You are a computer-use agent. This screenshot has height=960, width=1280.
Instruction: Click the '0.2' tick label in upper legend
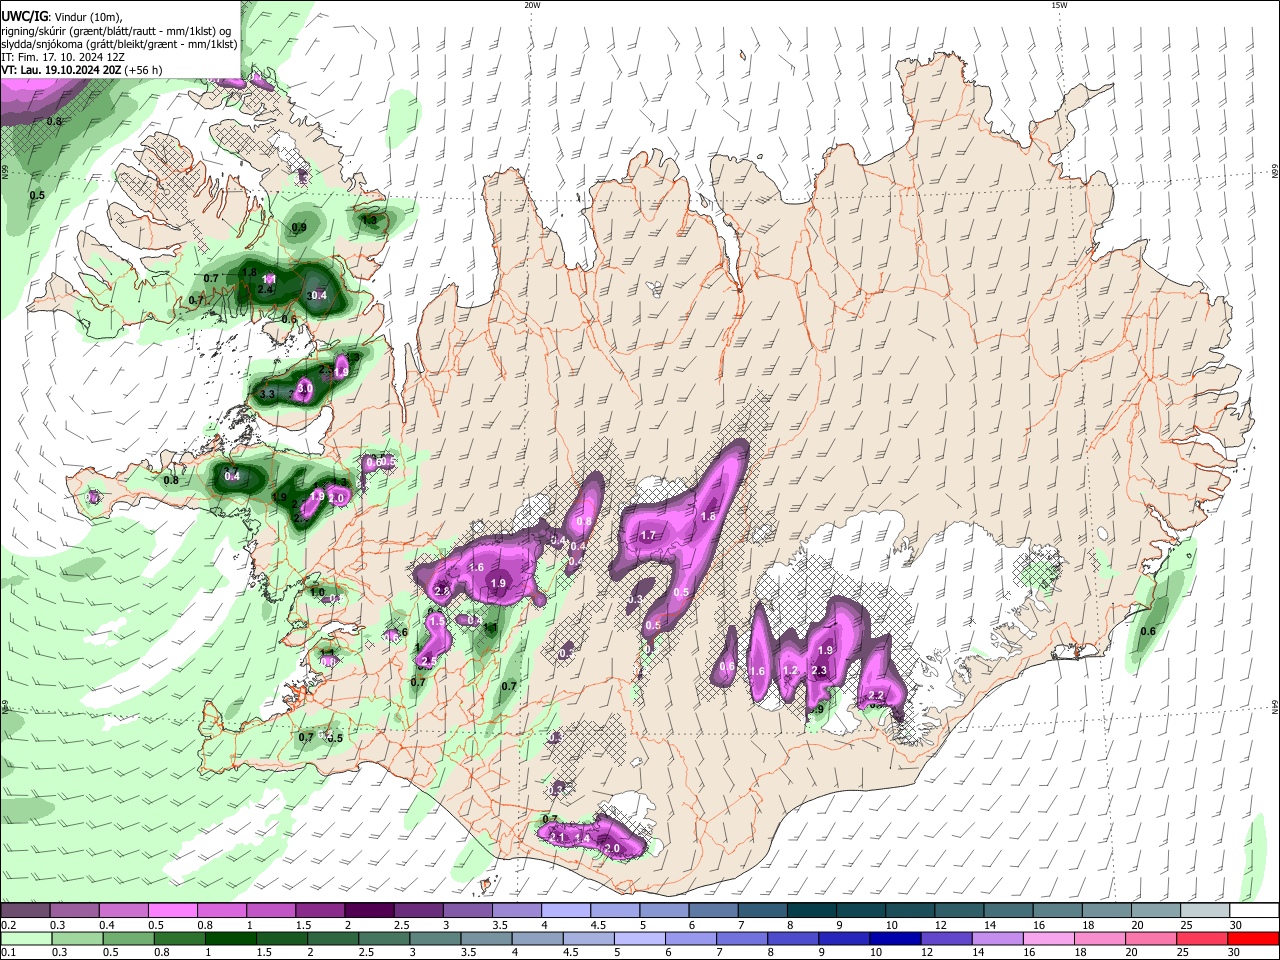tap(8, 925)
